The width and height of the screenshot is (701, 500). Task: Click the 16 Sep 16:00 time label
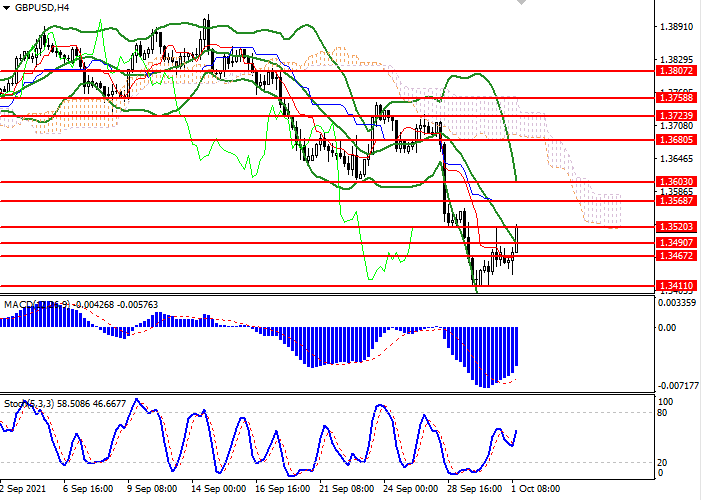[x=283, y=489]
